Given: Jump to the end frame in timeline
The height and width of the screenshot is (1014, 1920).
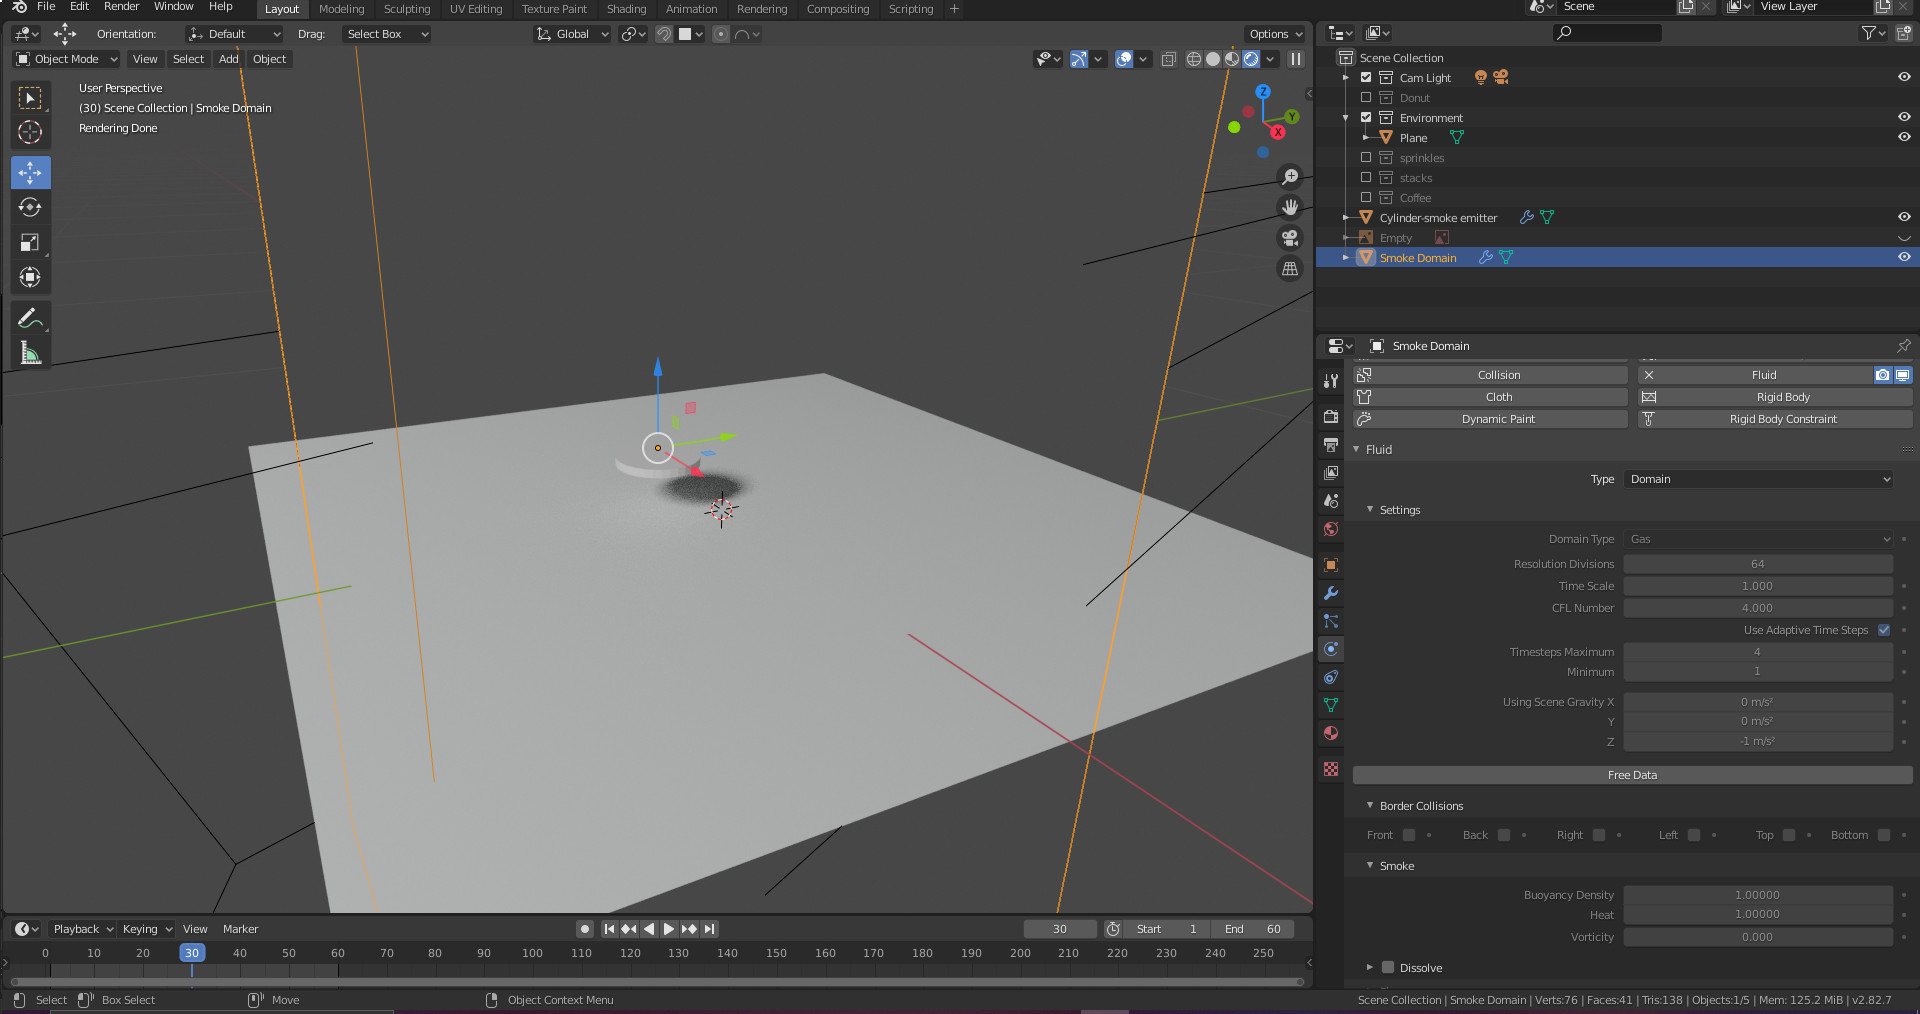Looking at the screenshot, I should point(710,928).
